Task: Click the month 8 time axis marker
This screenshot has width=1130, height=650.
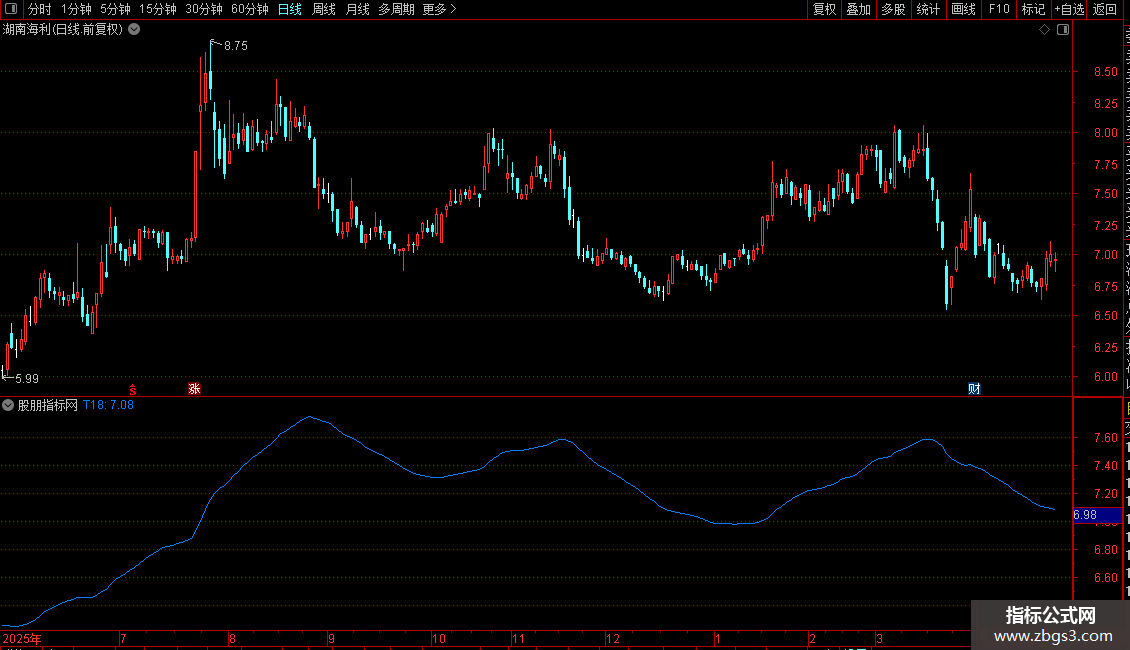Action: pos(232,638)
